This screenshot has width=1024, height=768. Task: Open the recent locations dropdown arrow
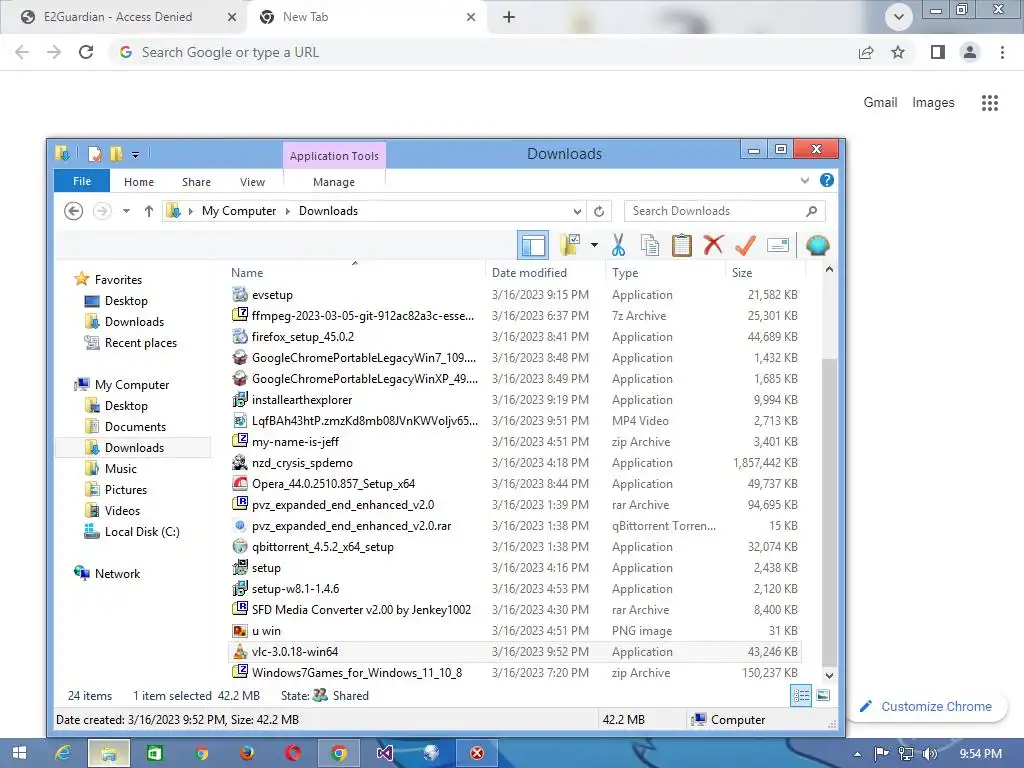[126, 211]
